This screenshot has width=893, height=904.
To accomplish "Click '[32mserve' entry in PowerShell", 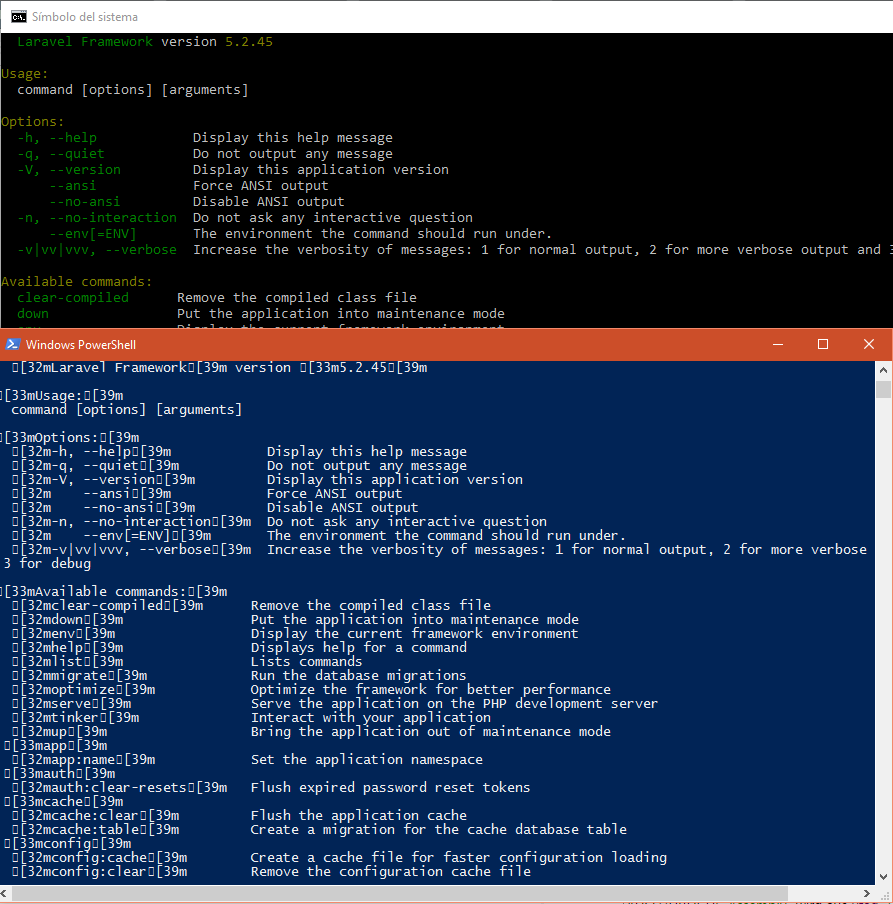I will coord(72,704).
